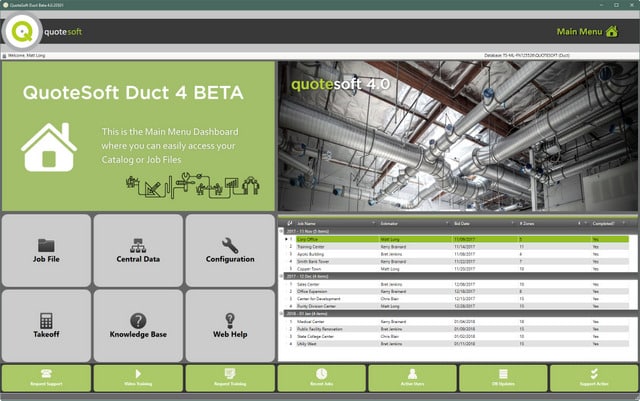The height and width of the screenshot is (401, 640).
Task: Open the Web Help lightbulb tile
Action: [x=230, y=326]
